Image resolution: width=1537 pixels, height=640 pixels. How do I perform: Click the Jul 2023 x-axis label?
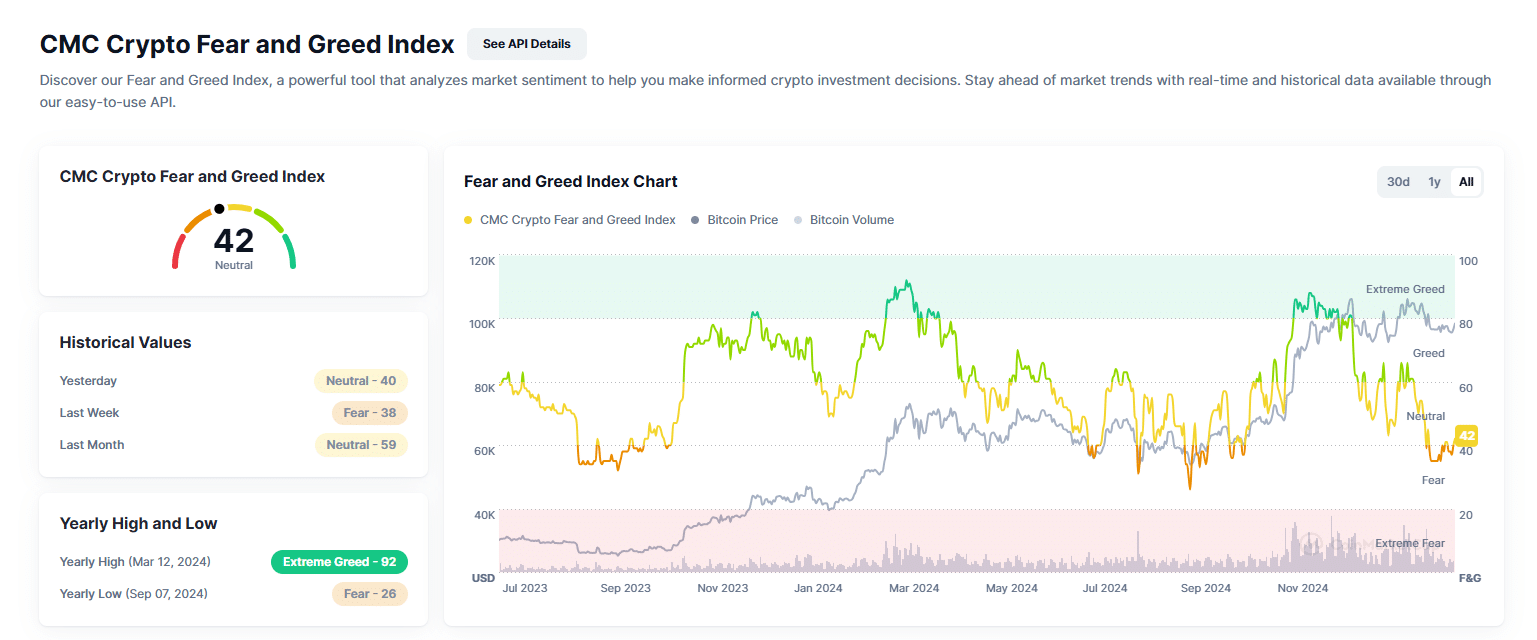tap(524, 588)
